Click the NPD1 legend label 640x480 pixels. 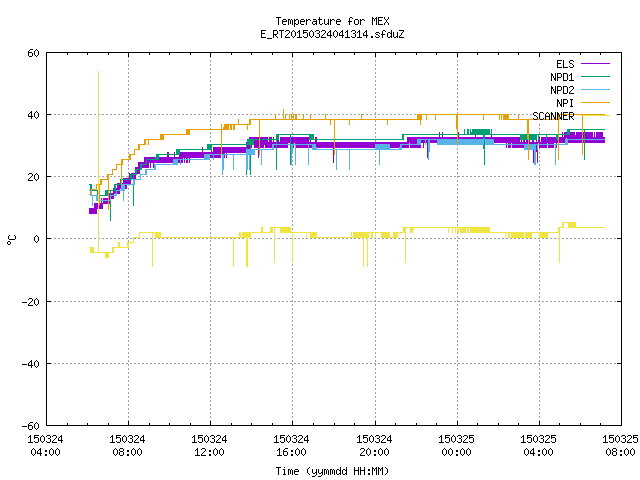(x=562, y=77)
